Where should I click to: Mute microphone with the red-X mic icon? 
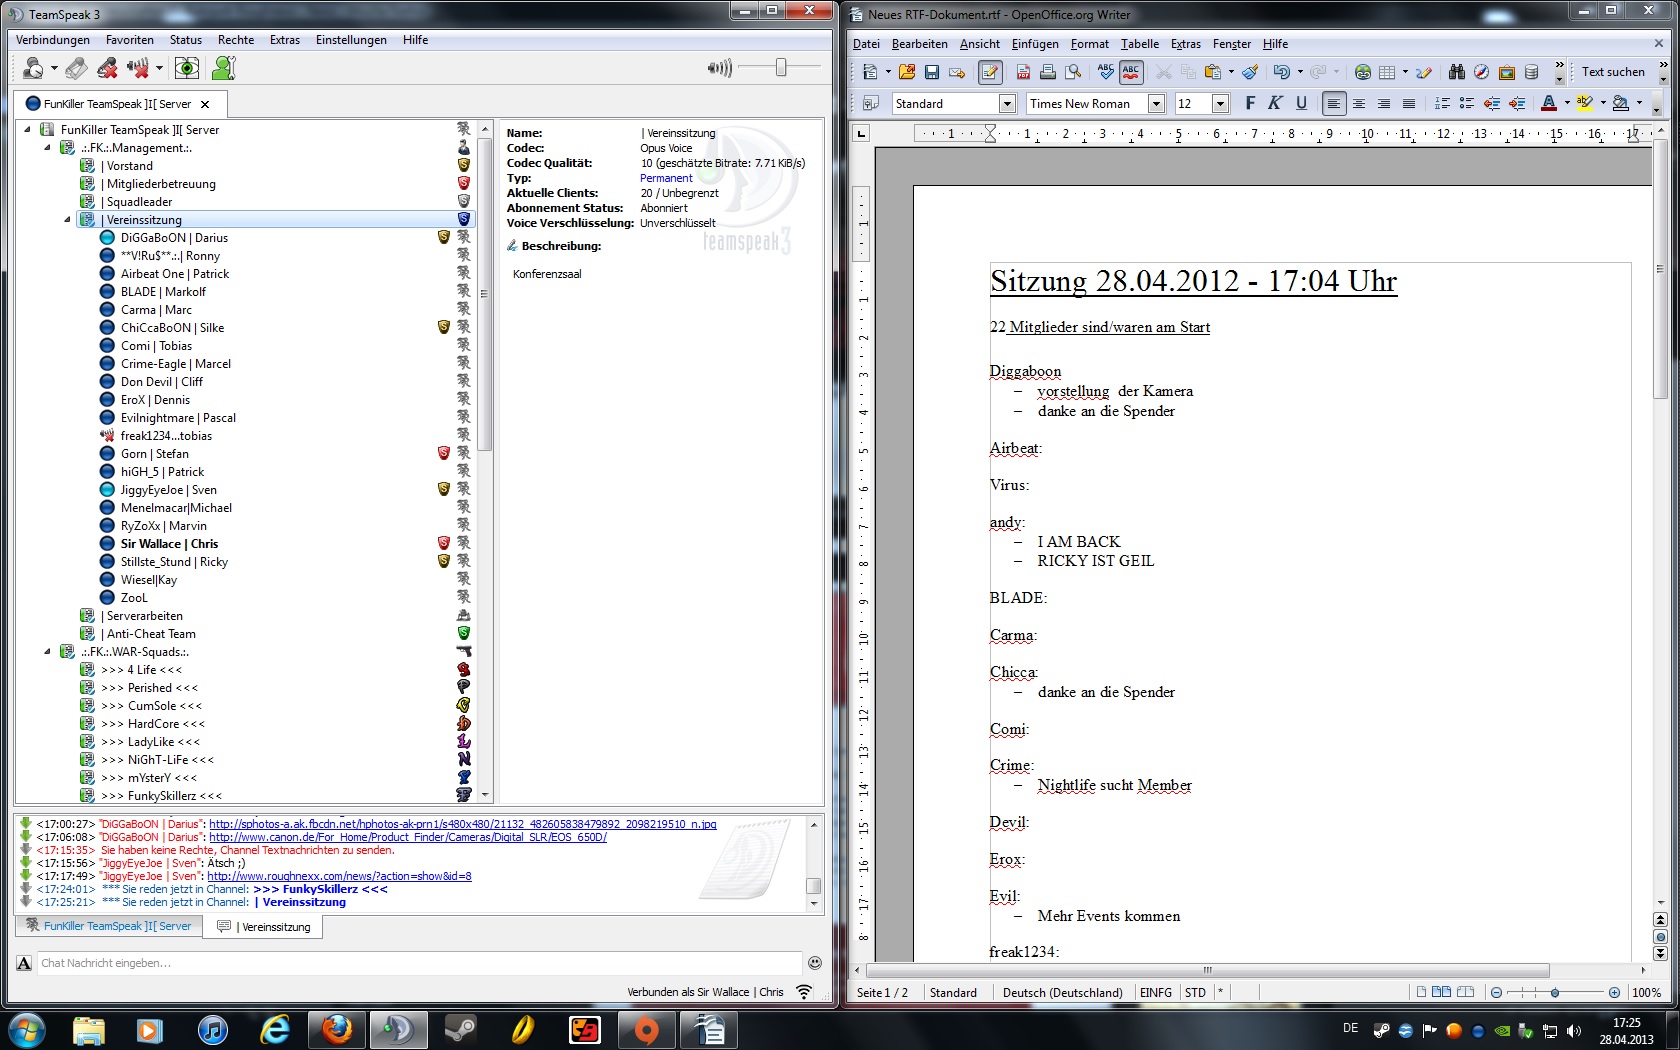pyautogui.click(x=107, y=68)
